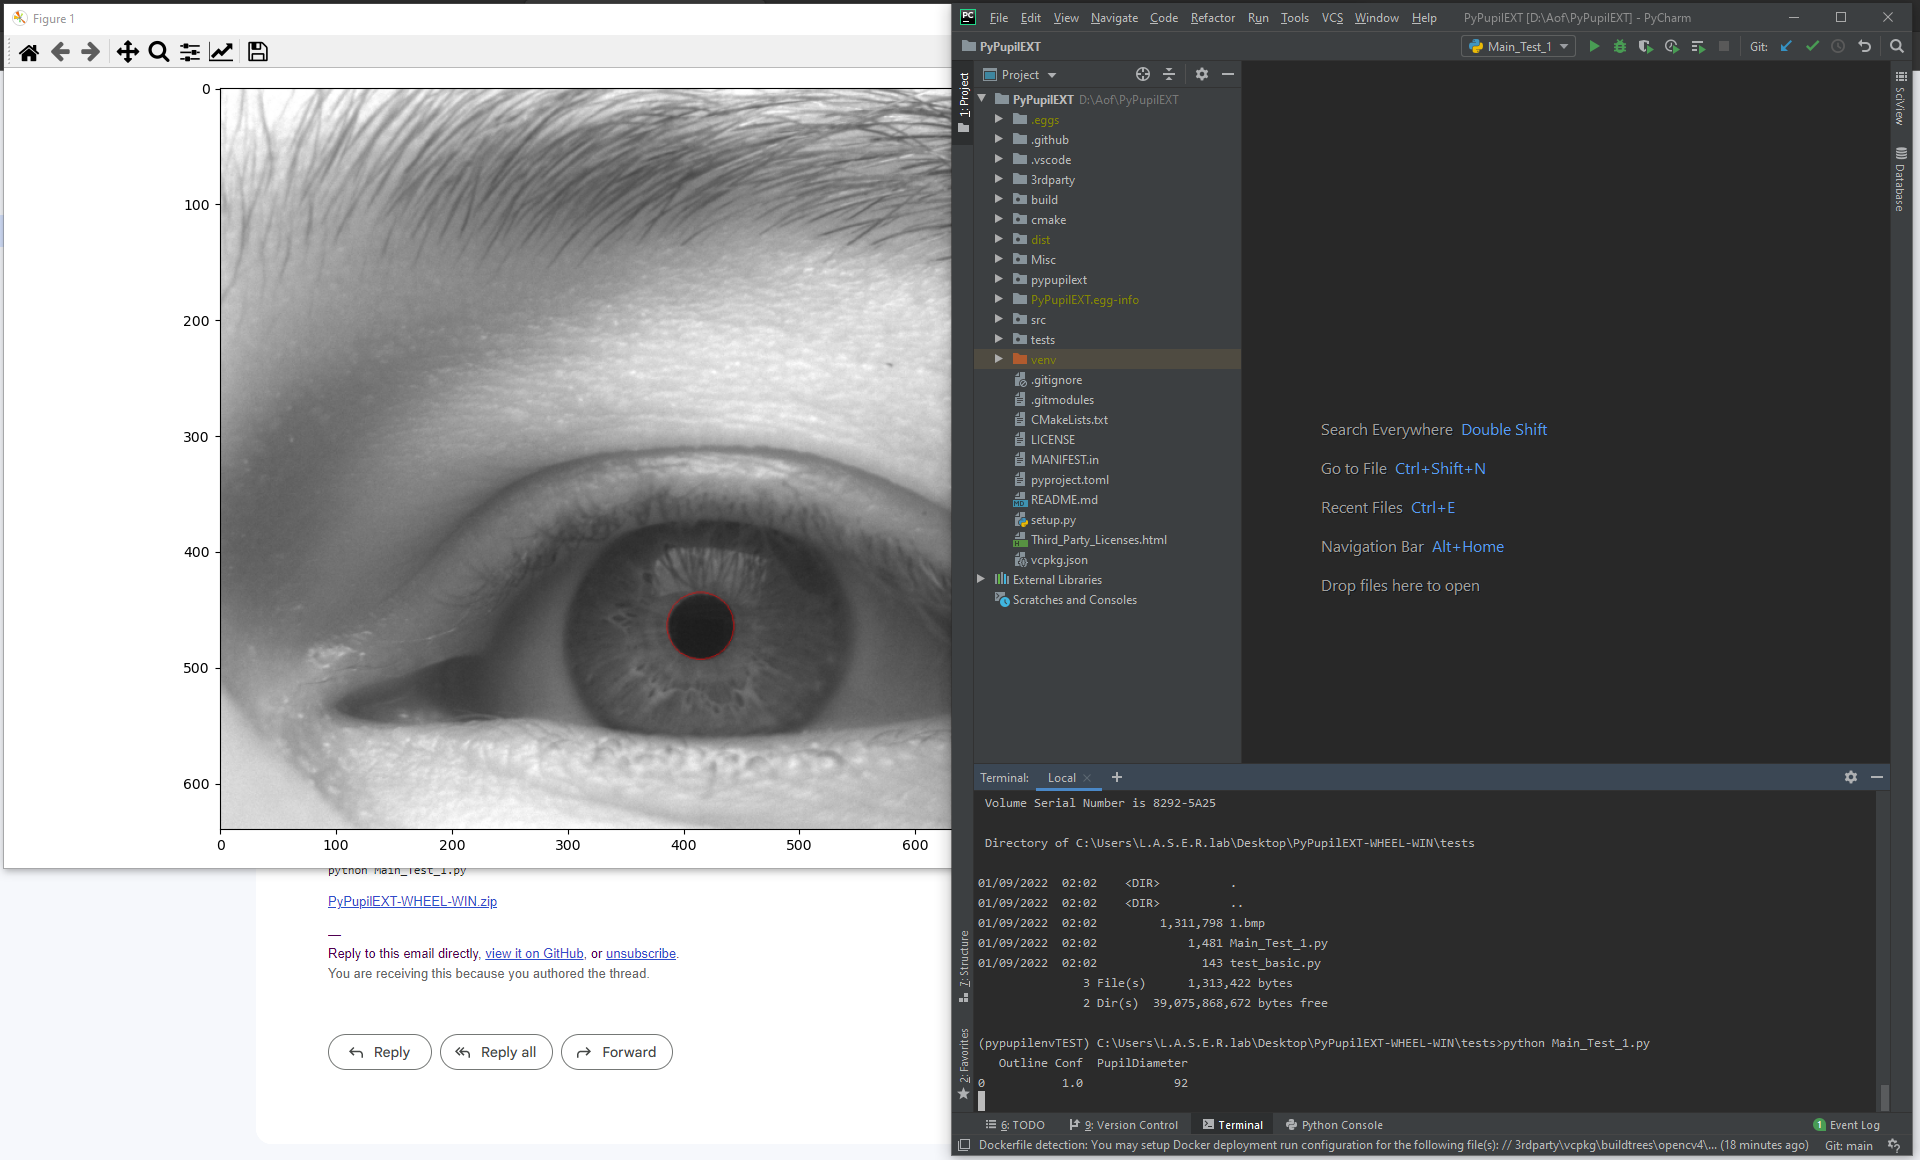Expand the pypupilext folder in project tree
1920x1160 pixels.
click(x=998, y=279)
